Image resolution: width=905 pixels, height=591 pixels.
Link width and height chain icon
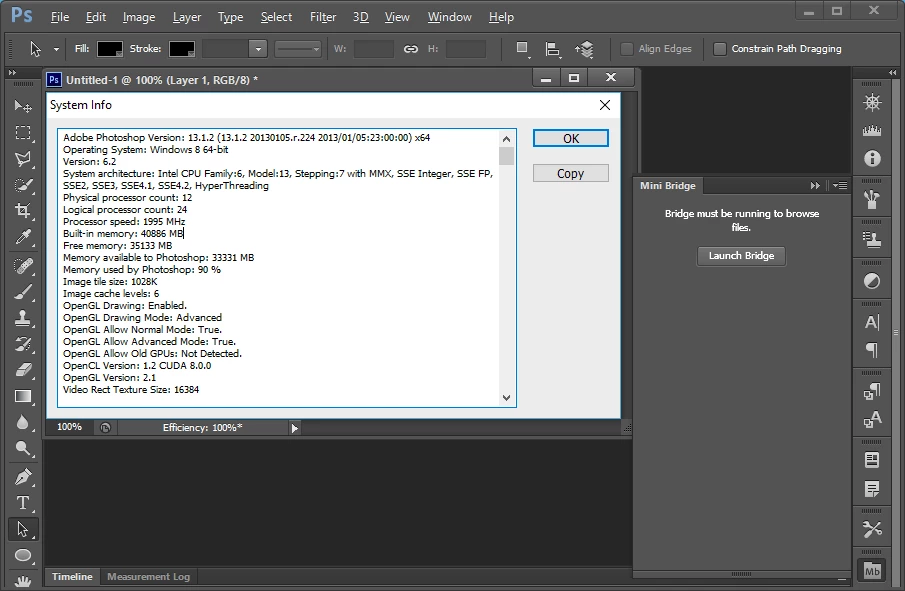410,49
